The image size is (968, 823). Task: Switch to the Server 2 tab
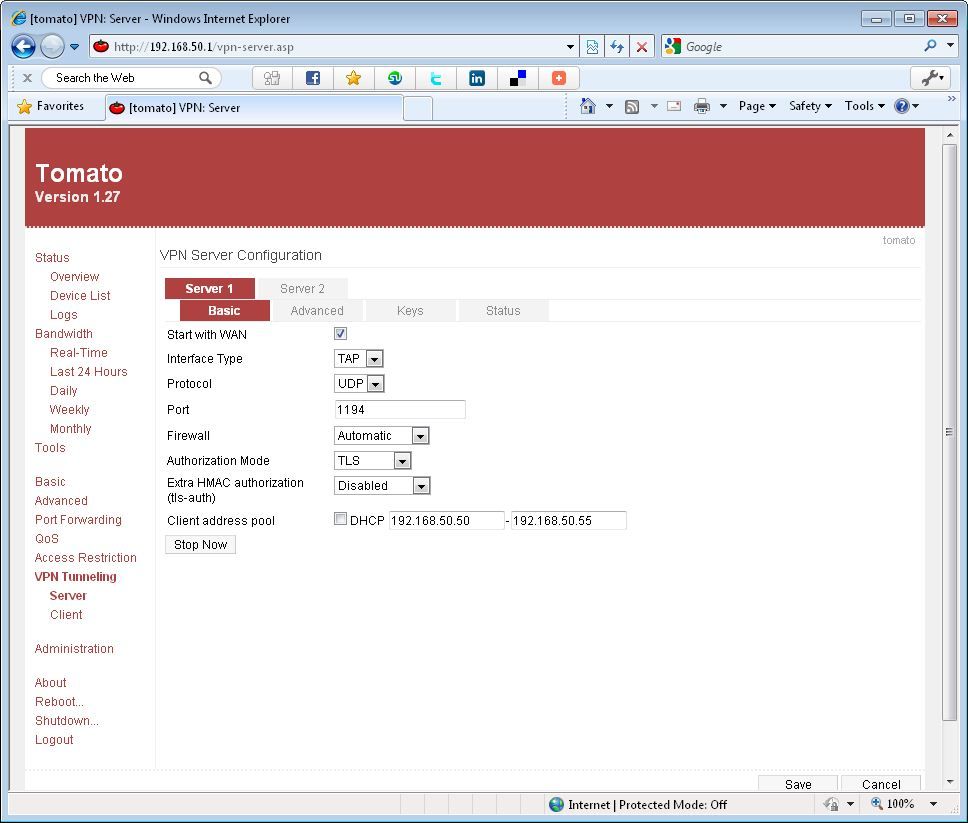click(x=302, y=289)
